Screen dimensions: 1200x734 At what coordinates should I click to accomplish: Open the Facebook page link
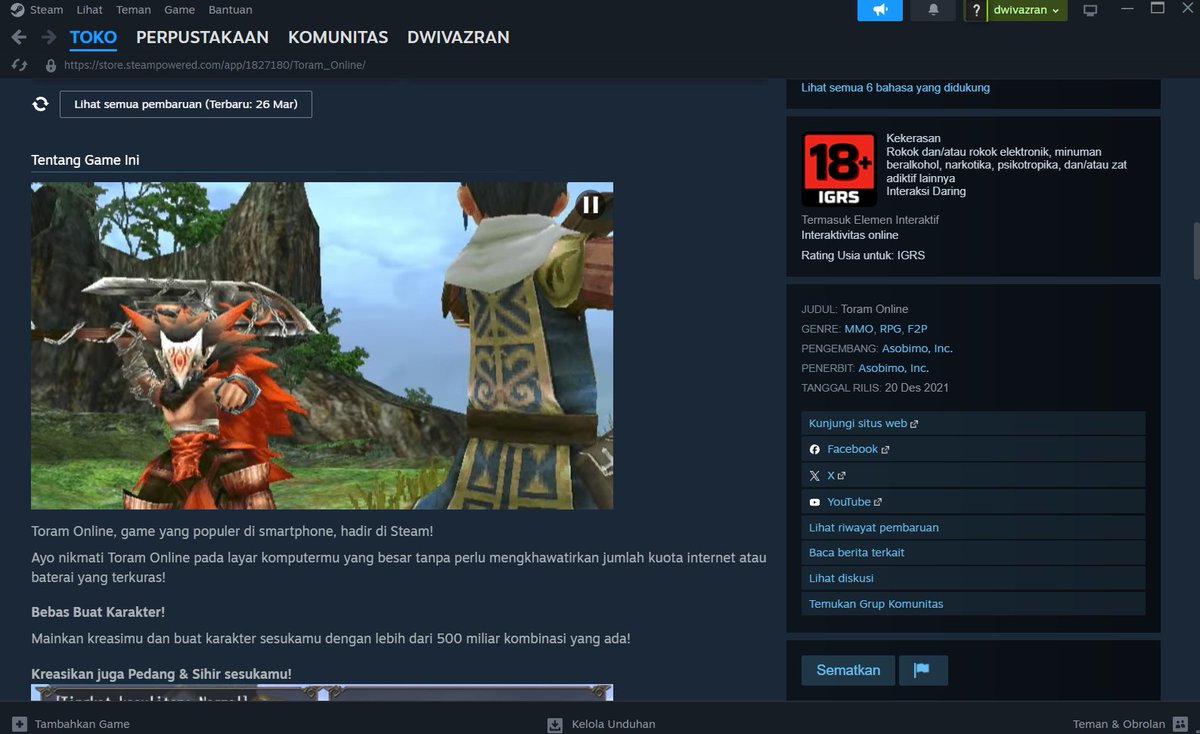[852, 450]
